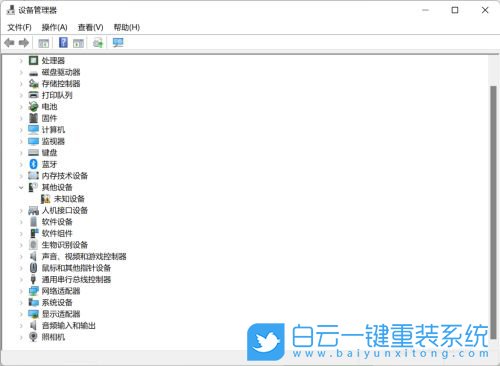
Task: Open the 操作(A) menu
Action: pos(54,27)
